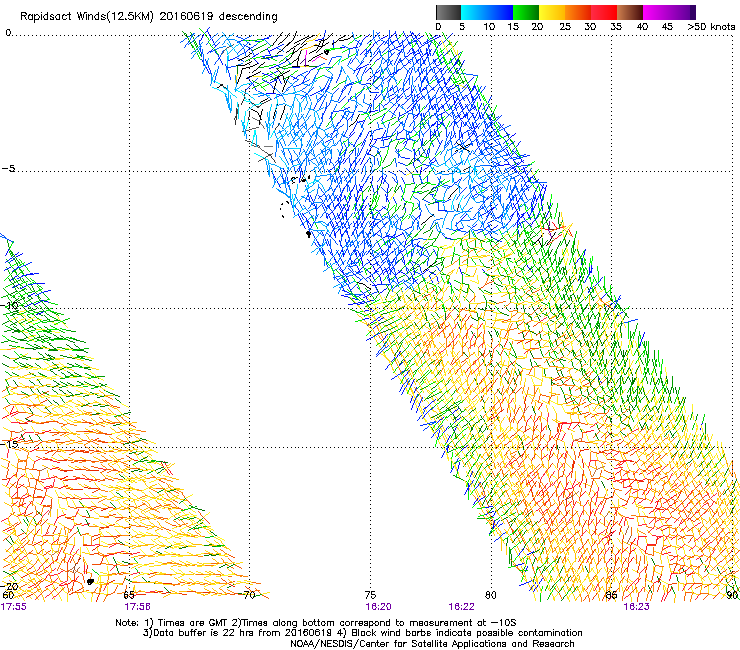Image resolution: width=740 pixels, height=650 pixels.
Task: Click the black island dot near 72.5E 7S
Action: coord(308,234)
